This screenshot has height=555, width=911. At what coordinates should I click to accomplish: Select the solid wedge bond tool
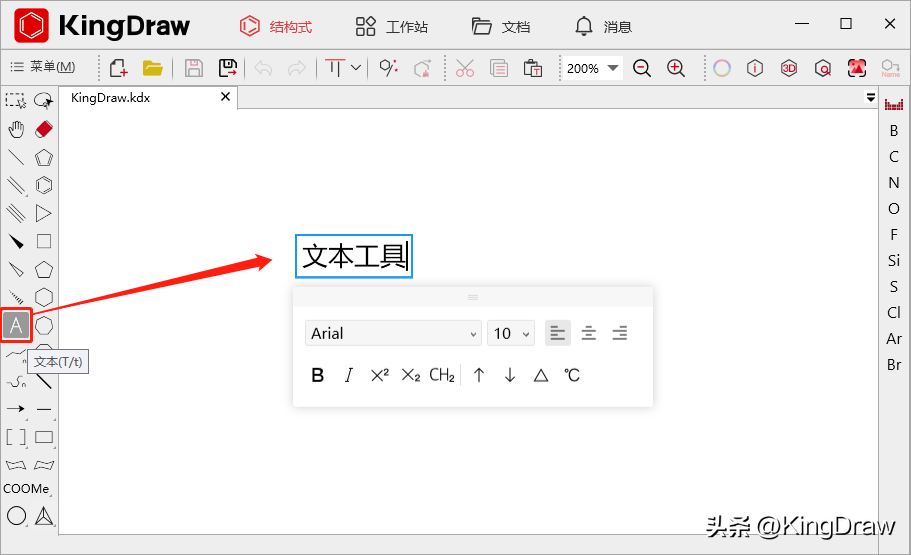point(16,241)
